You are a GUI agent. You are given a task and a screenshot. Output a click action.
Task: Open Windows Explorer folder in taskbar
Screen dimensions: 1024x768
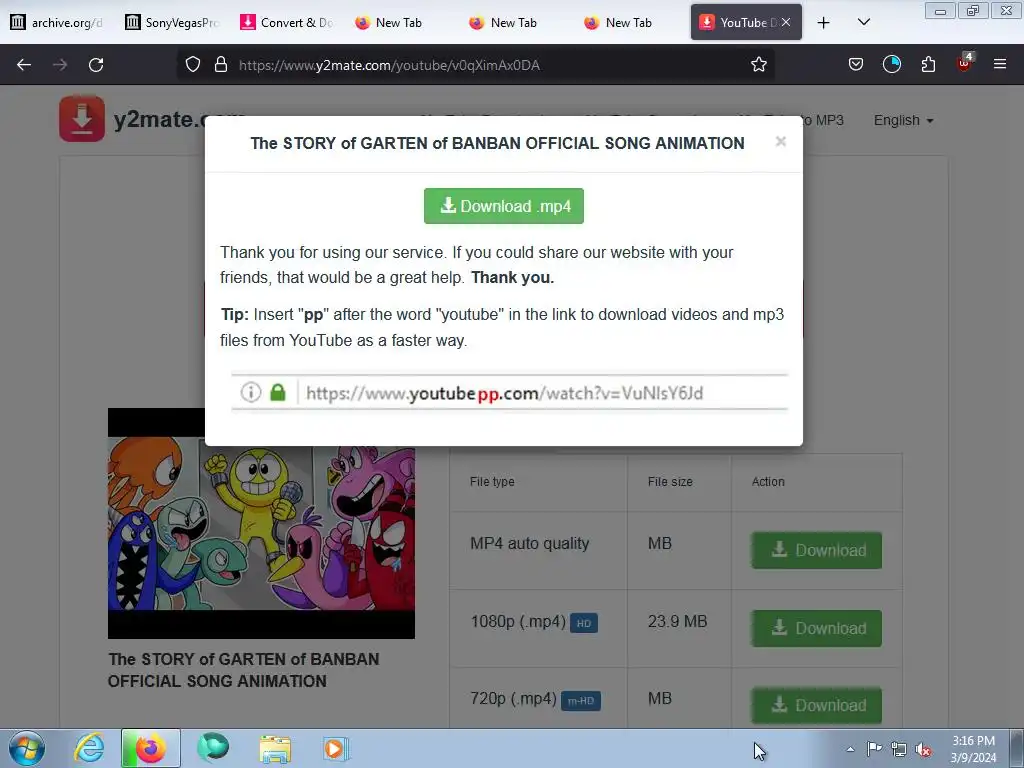[x=275, y=748]
